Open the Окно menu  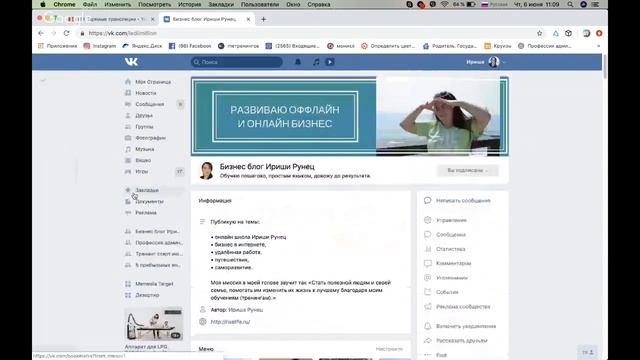click(x=293, y=4)
